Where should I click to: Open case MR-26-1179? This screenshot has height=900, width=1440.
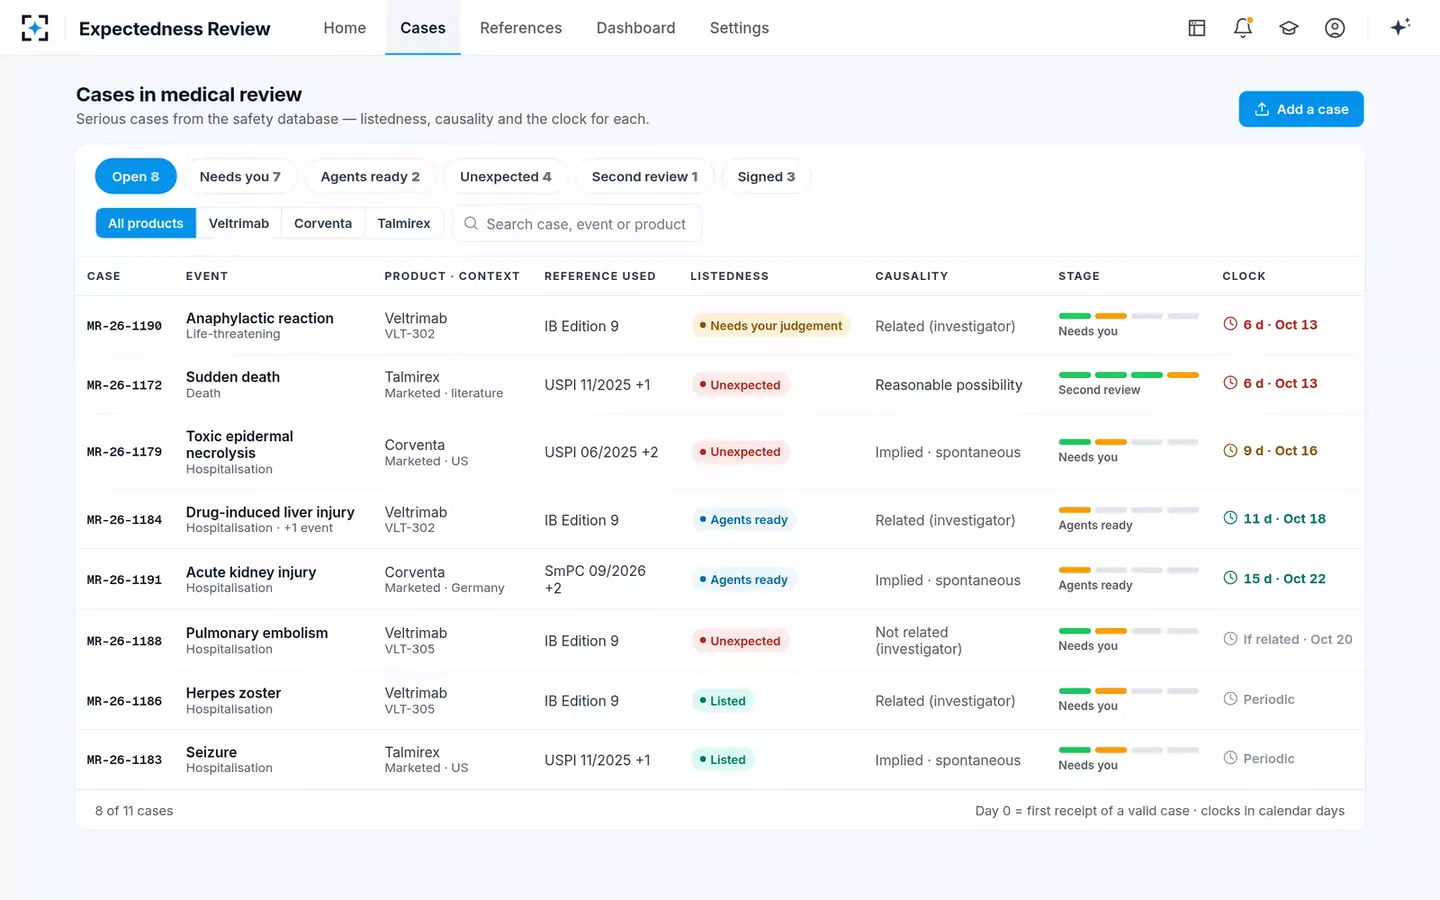coord(124,452)
